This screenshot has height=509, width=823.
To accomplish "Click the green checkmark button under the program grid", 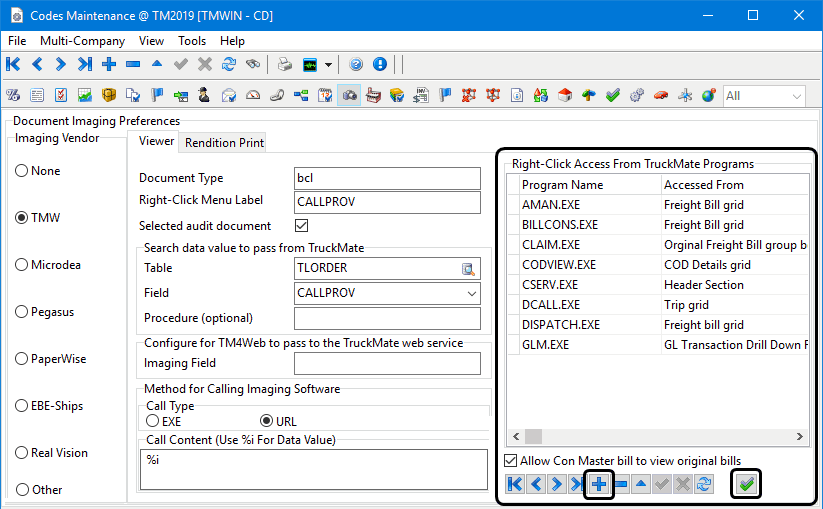I will [746, 484].
